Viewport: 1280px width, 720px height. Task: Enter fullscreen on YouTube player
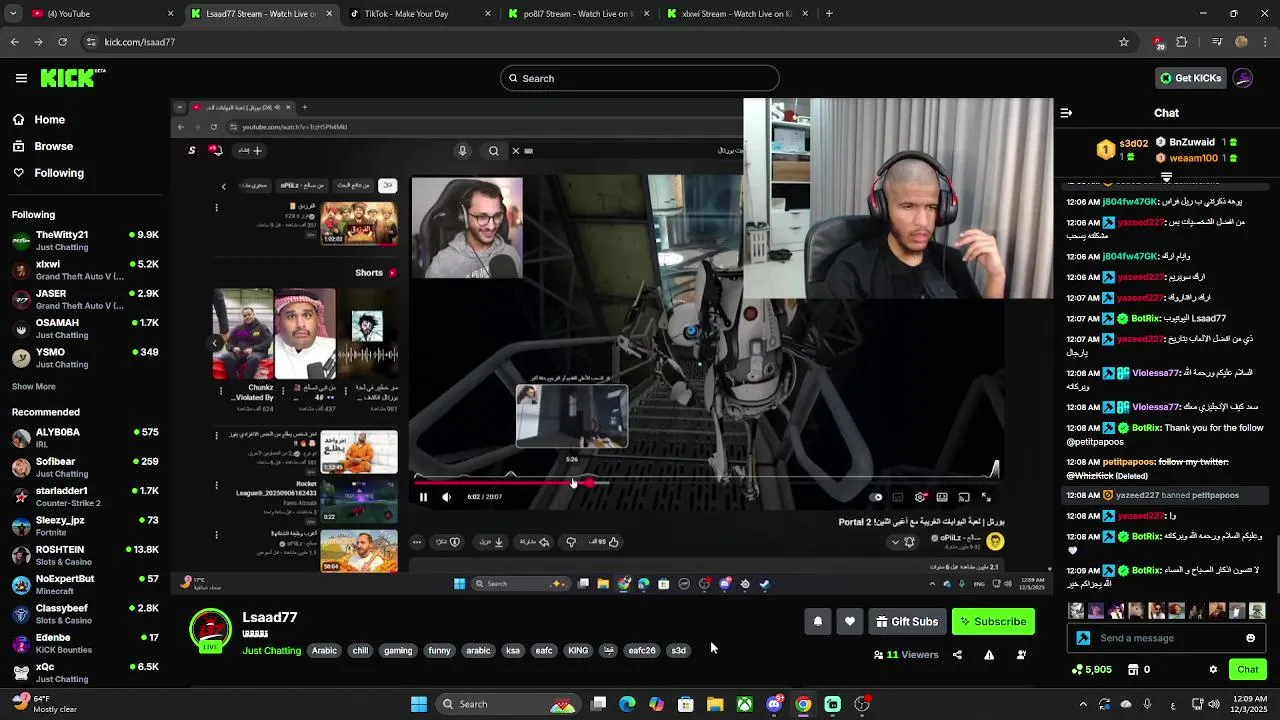[986, 497]
